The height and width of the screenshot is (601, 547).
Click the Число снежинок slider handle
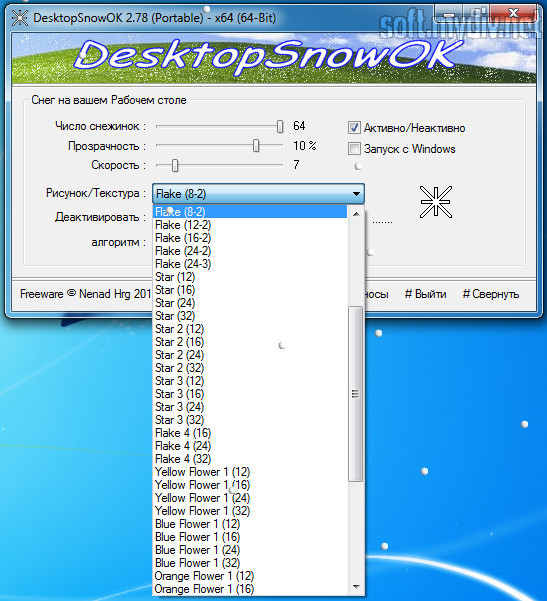[x=280, y=126]
